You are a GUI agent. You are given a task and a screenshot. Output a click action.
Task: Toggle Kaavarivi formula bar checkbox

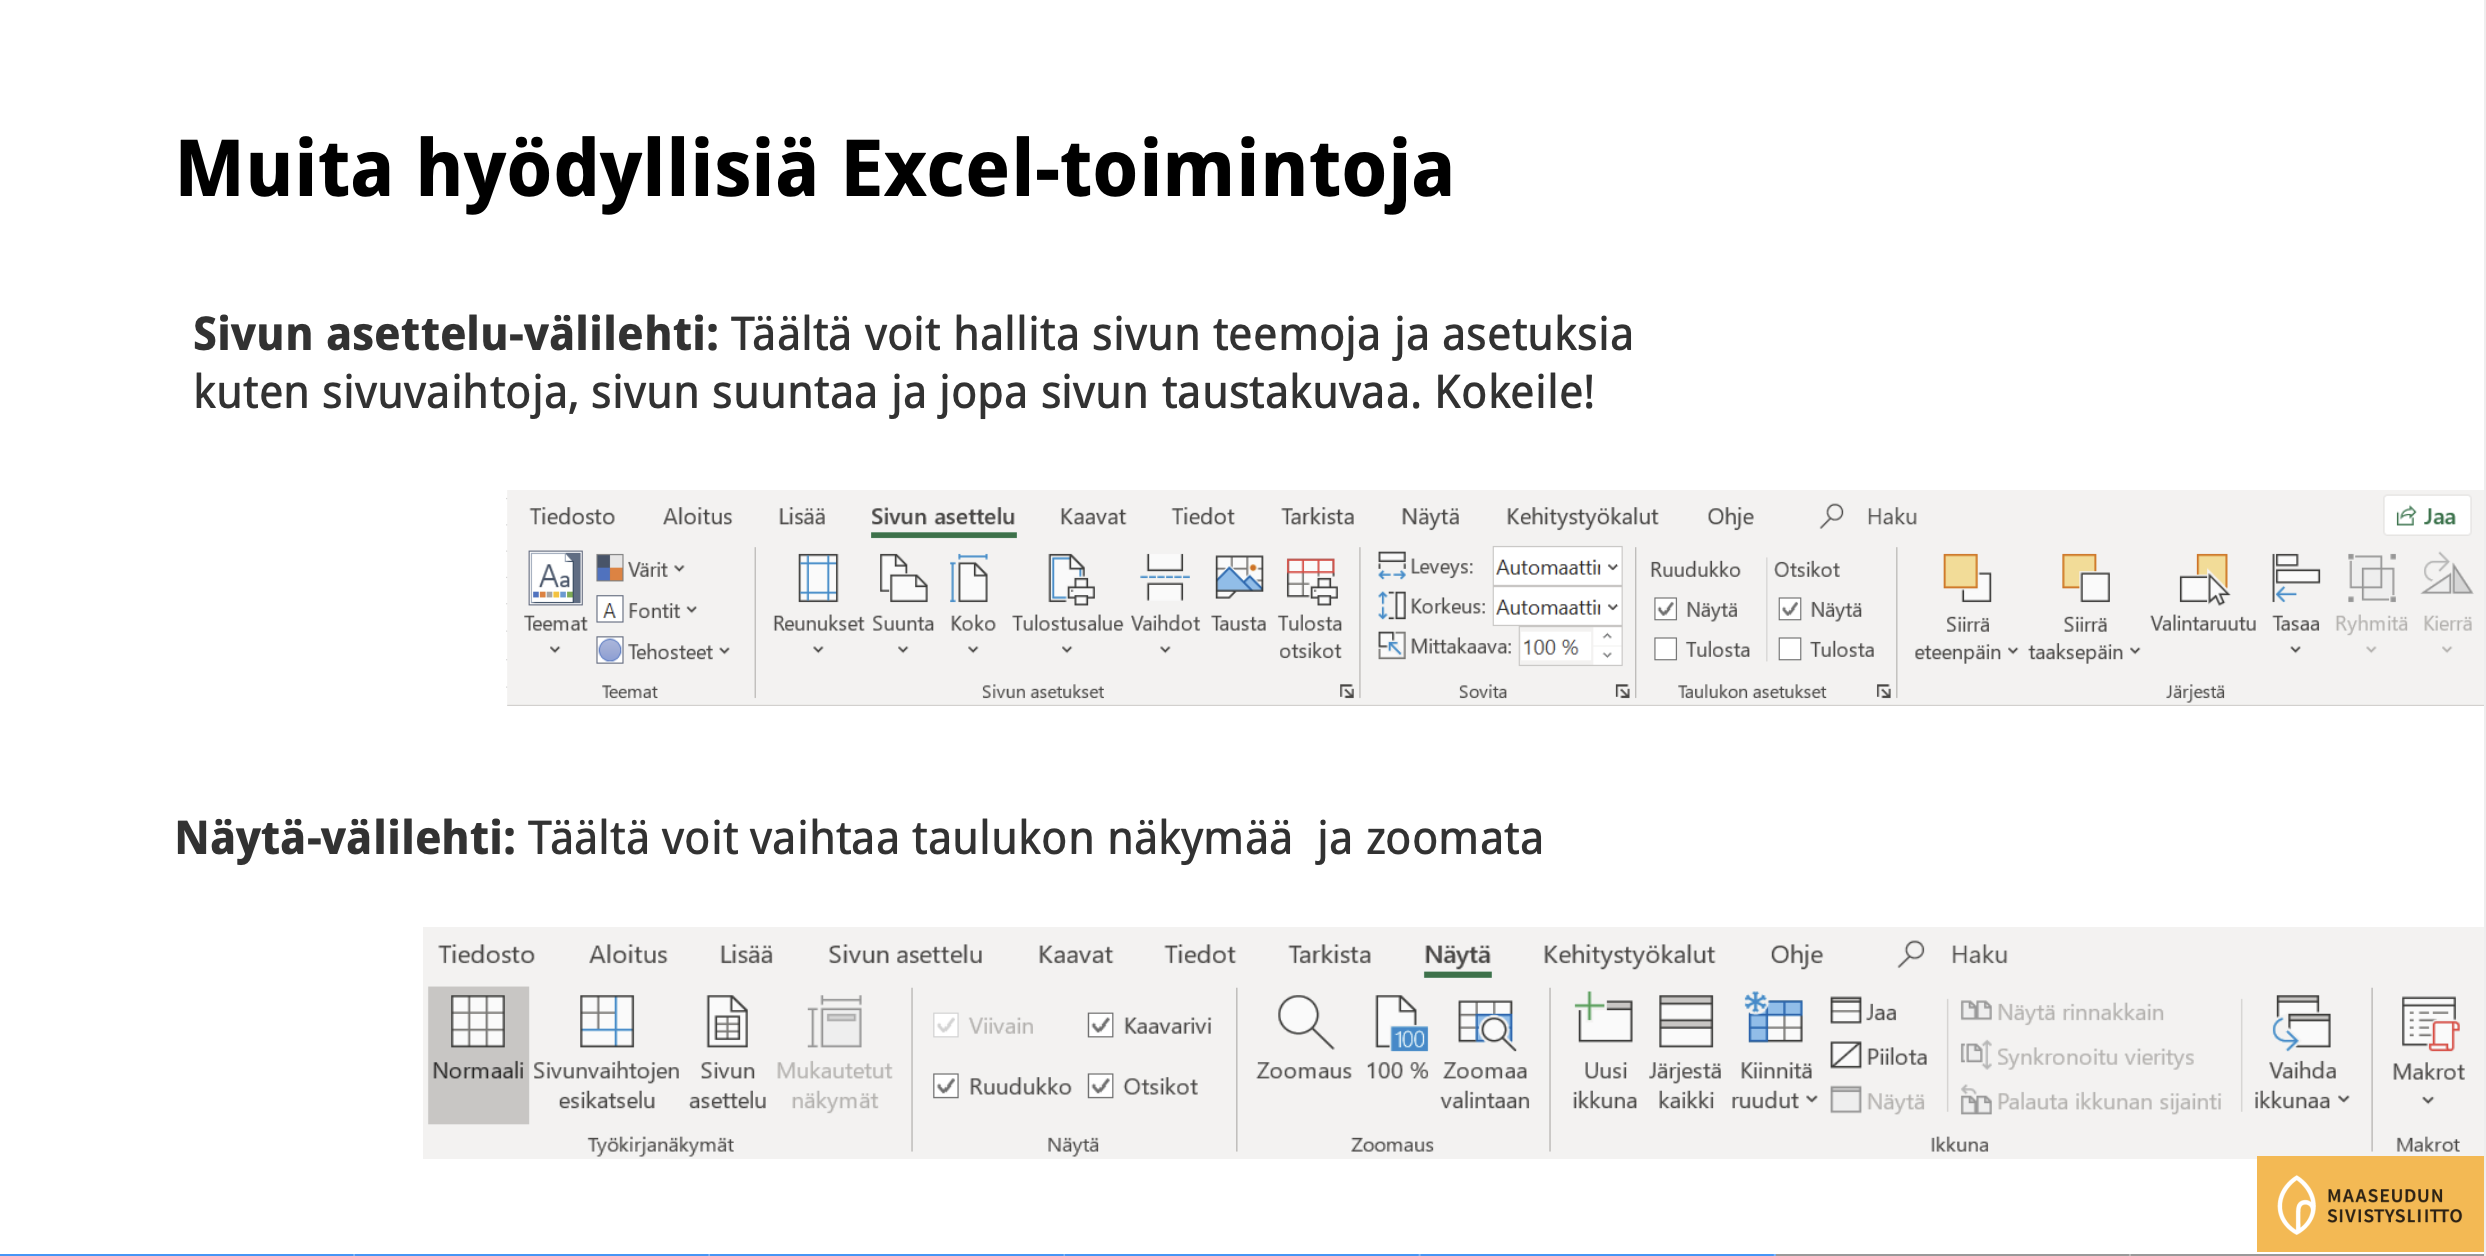pos(1100,1025)
